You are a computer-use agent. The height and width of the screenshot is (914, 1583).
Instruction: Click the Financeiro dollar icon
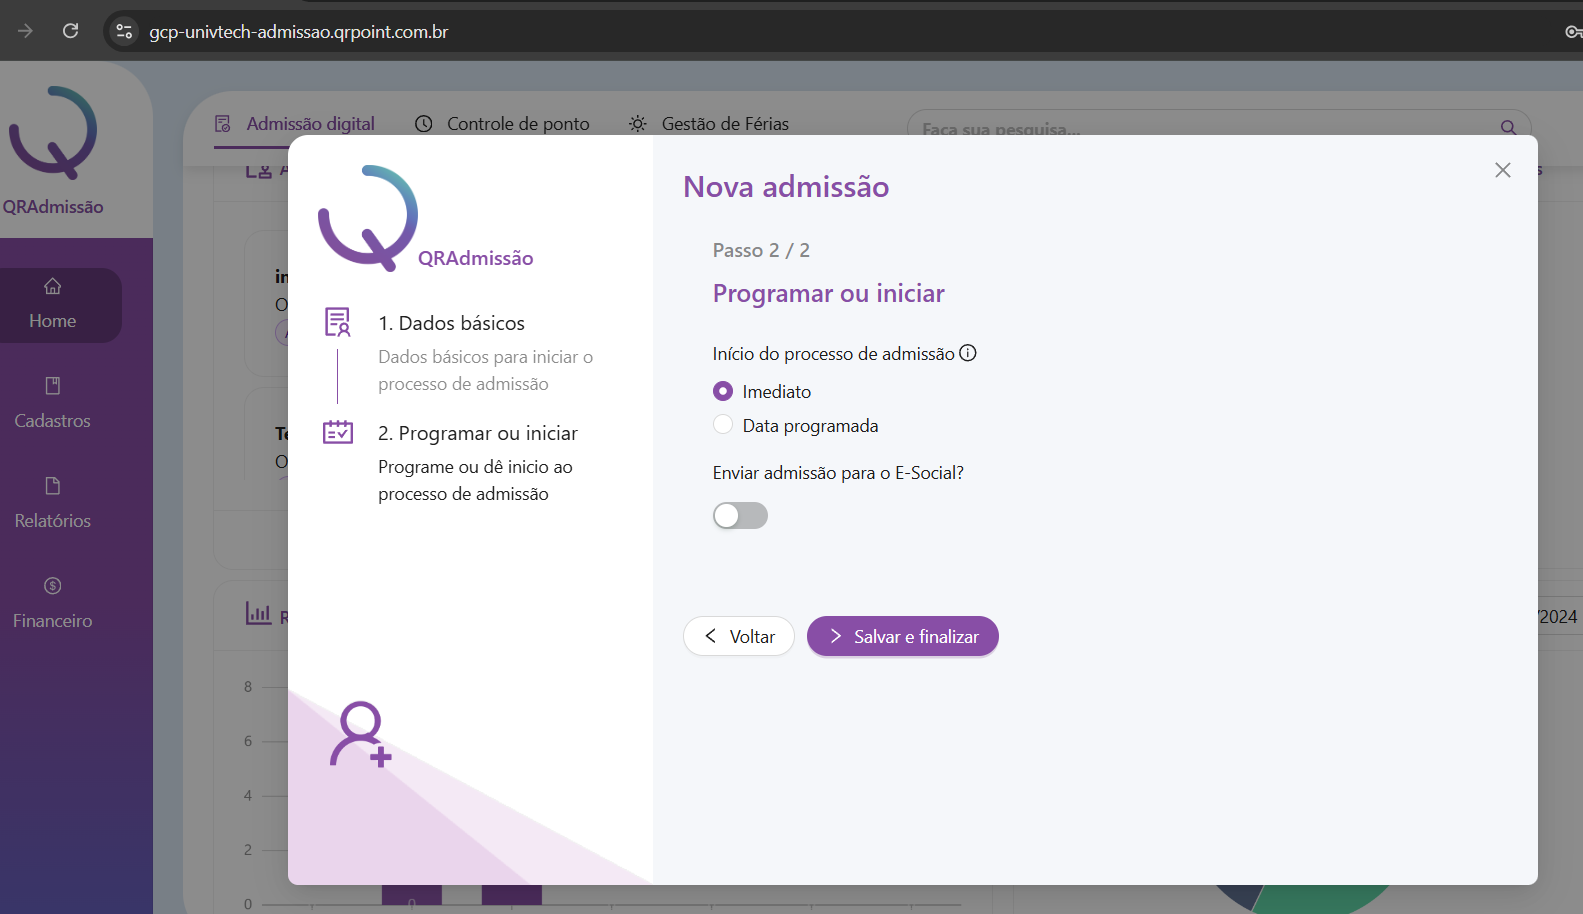point(53,586)
